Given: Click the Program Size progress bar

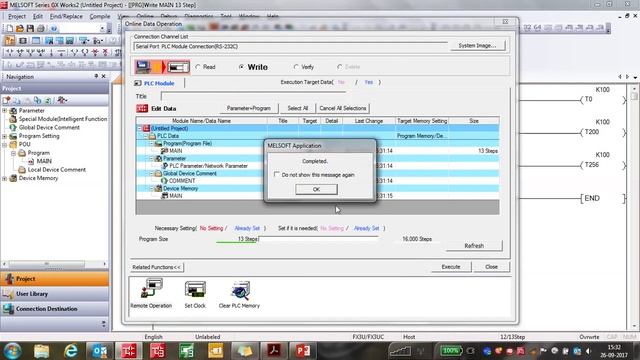Looking at the screenshot, I should 298,239.
